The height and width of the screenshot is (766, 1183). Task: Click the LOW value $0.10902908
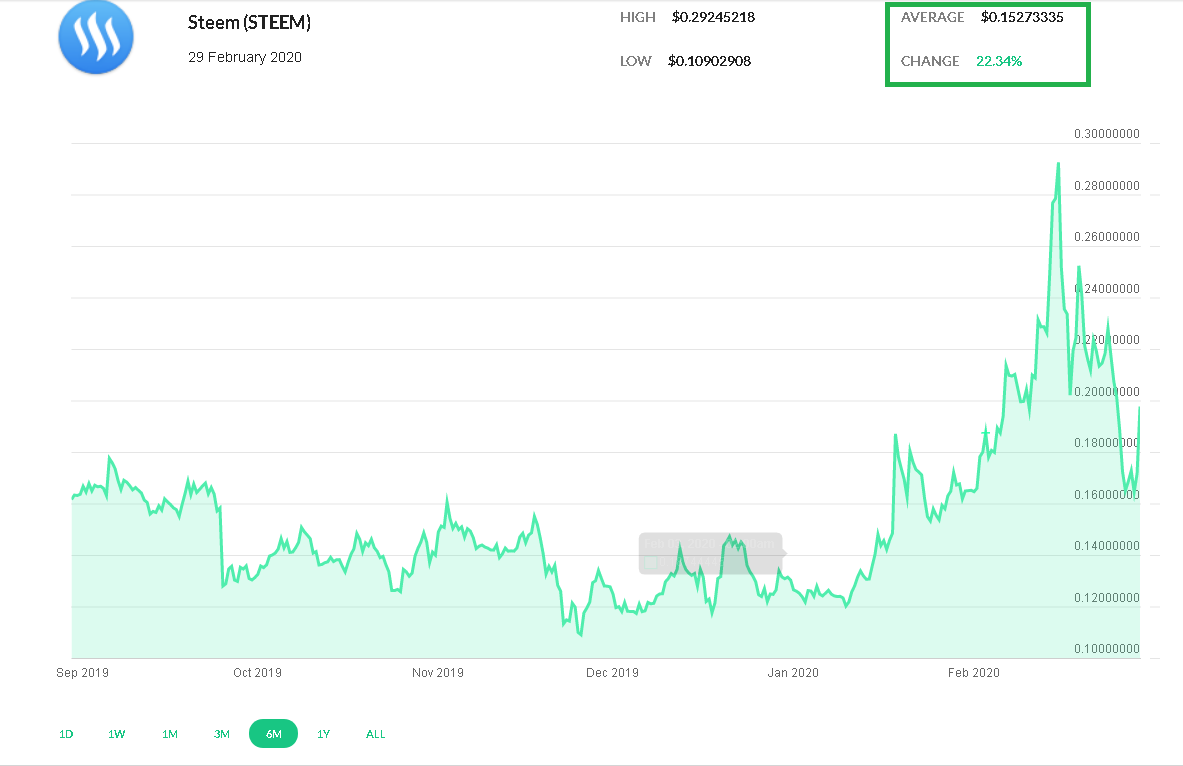(709, 61)
